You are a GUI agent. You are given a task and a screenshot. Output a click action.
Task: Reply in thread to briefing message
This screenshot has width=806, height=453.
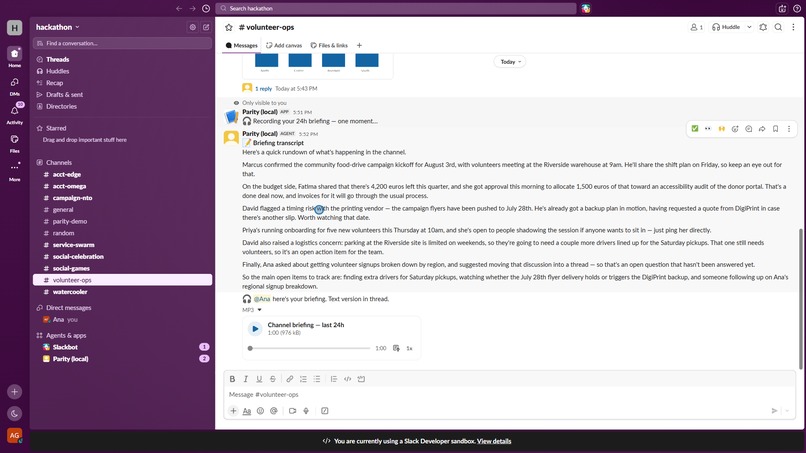coord(748,129)
